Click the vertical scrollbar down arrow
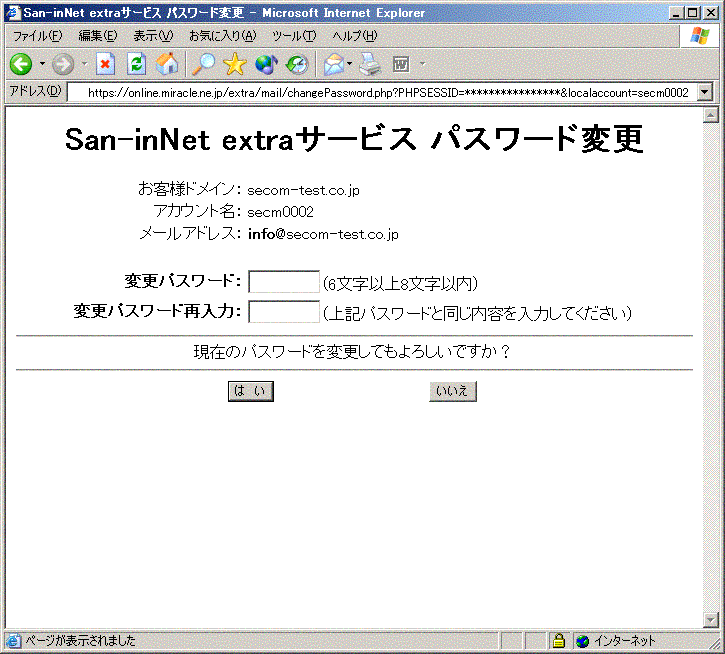Image resolution: width=725 pixels, height=654 pixels. click(712, 618)
